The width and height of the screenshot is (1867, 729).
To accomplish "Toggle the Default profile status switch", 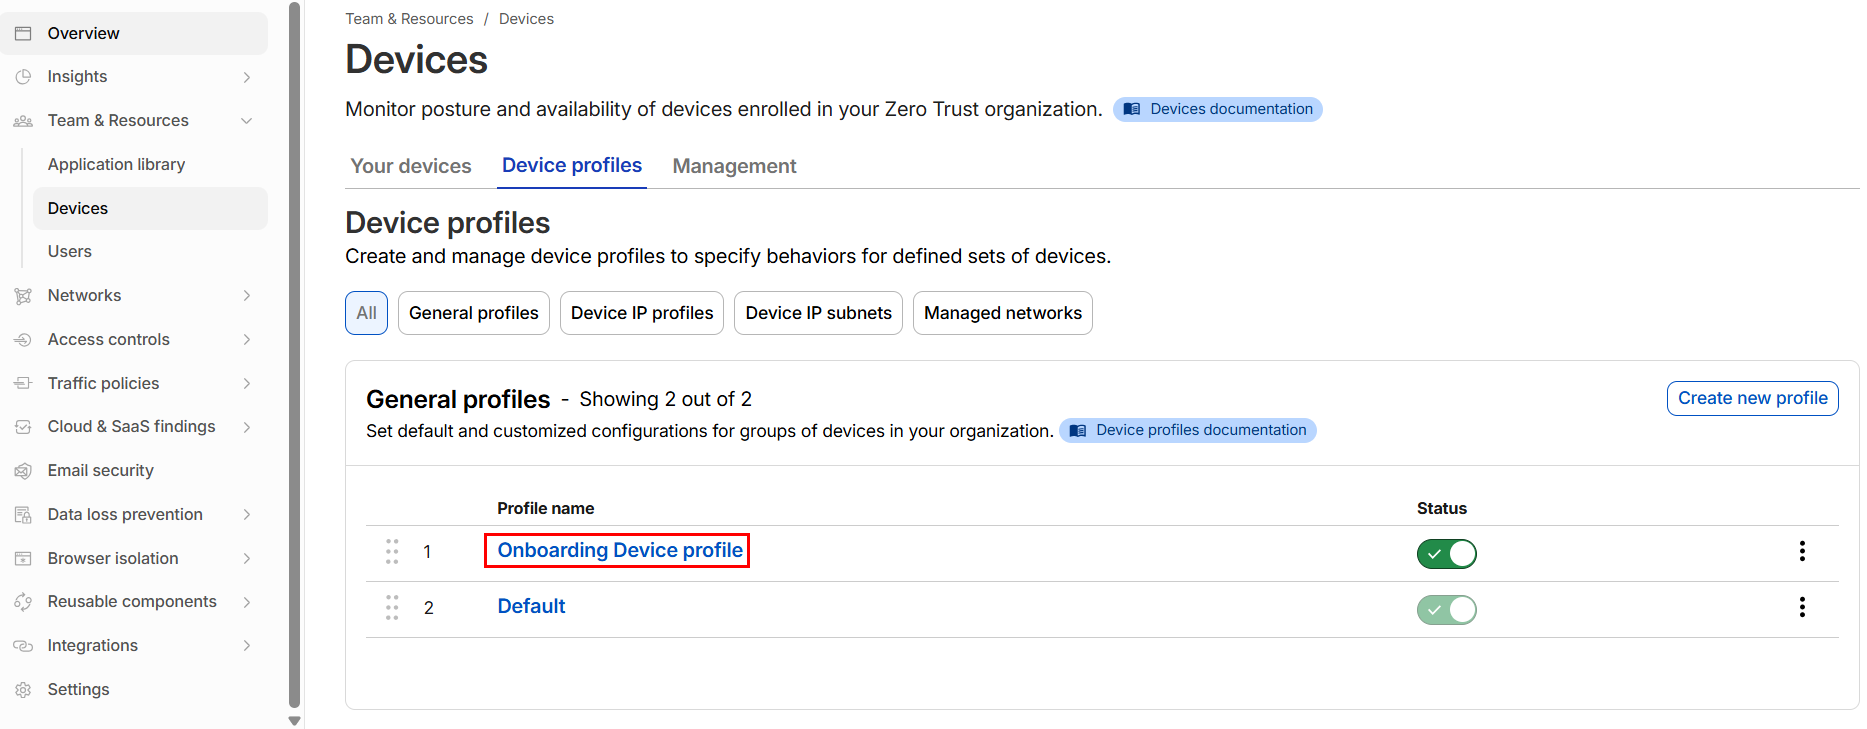I will (x=1446, y=609).
